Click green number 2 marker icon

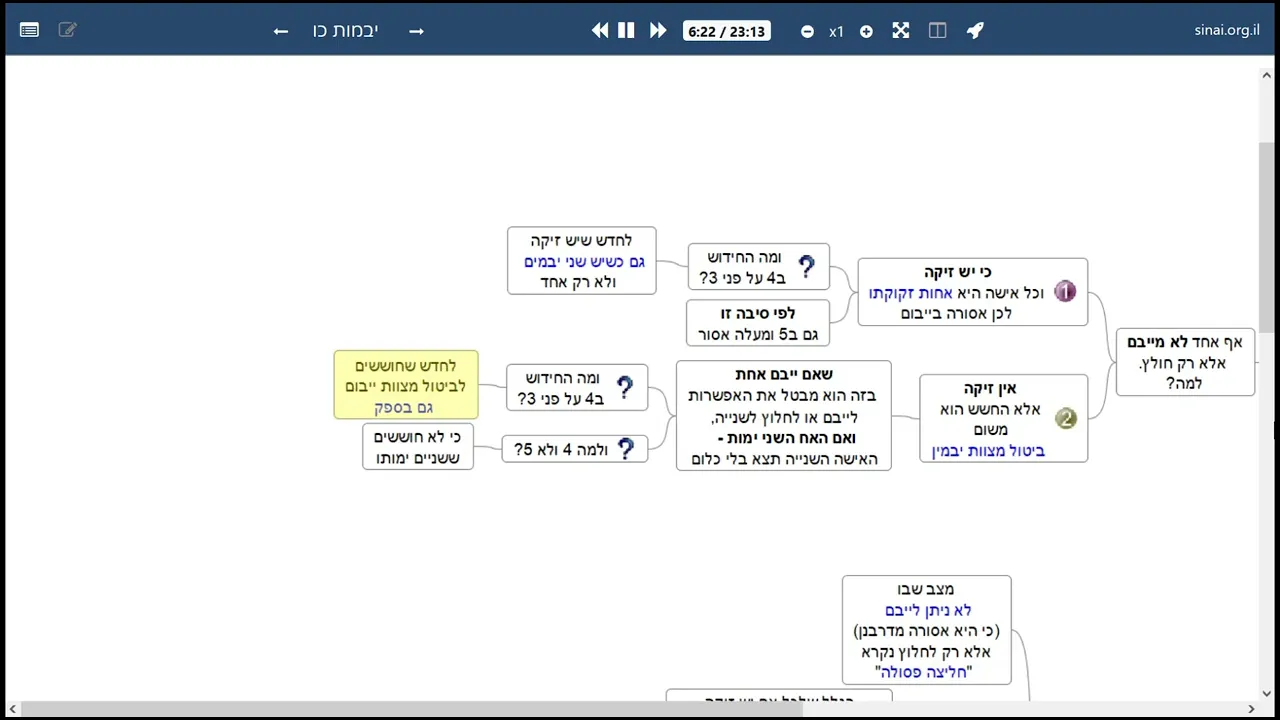pos(1065,419)
